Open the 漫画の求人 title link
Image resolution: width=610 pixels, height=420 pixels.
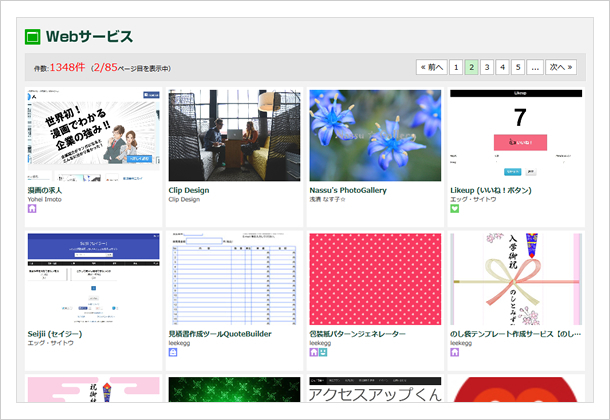point(45,190)
